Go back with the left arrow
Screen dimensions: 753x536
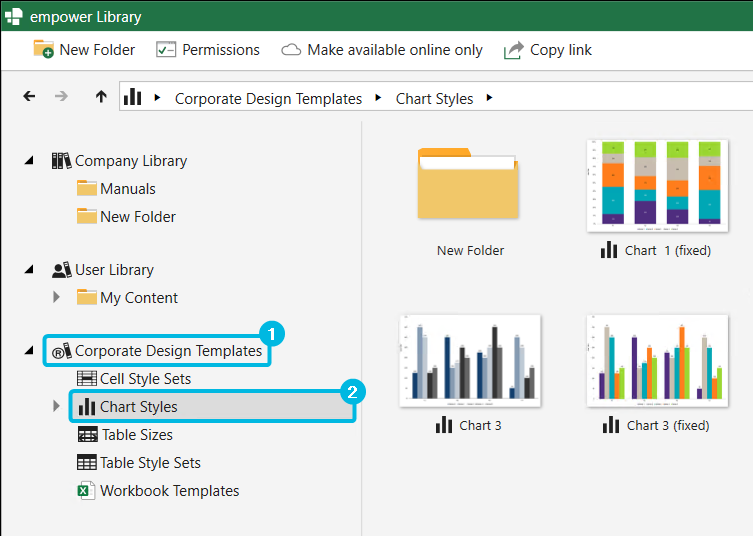(29, 96)
